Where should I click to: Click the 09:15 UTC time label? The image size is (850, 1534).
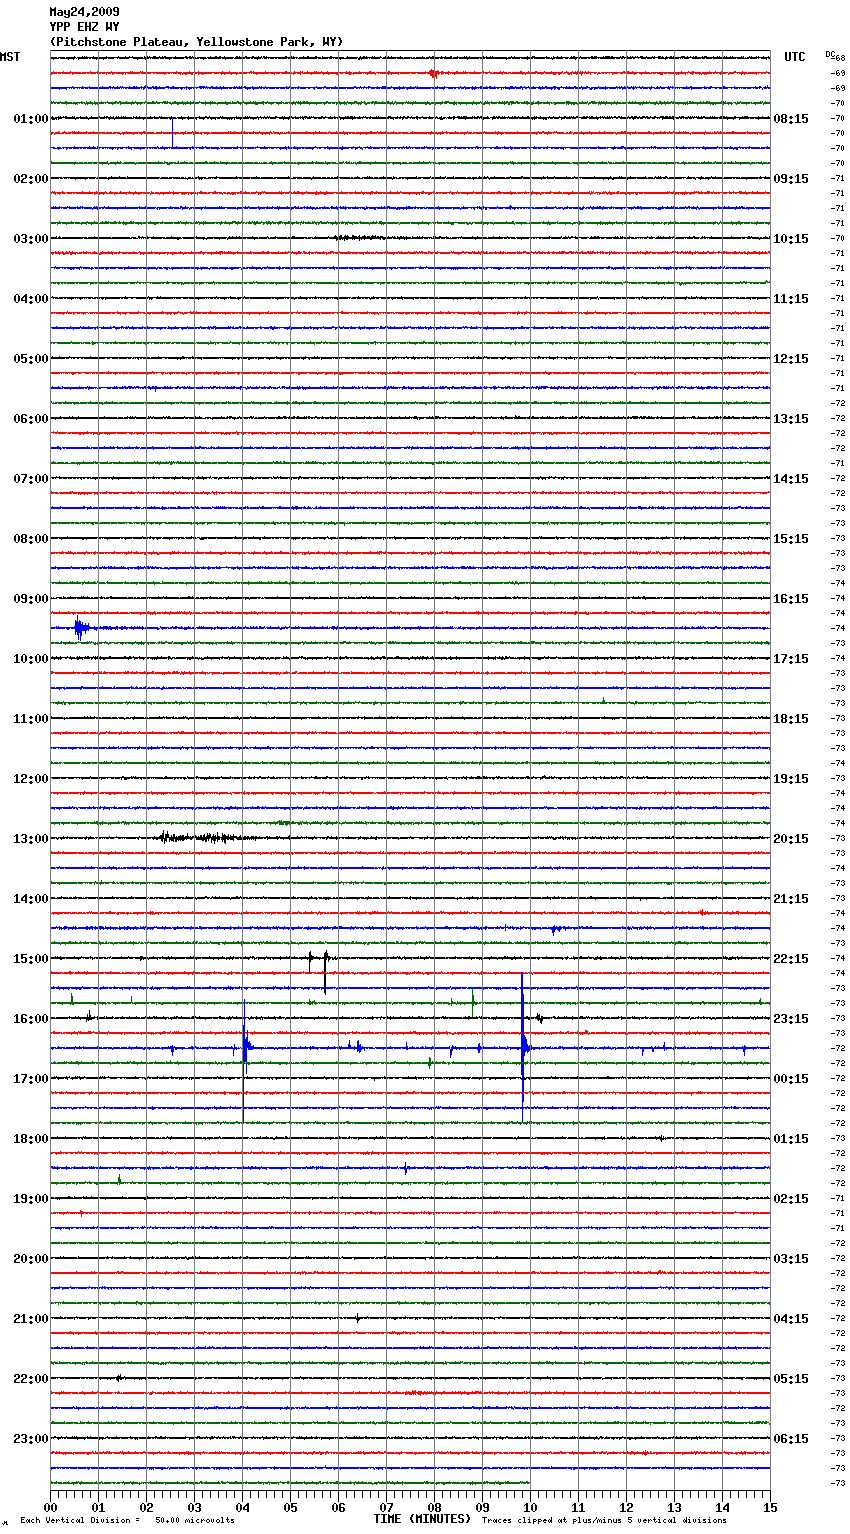(791, 179)
